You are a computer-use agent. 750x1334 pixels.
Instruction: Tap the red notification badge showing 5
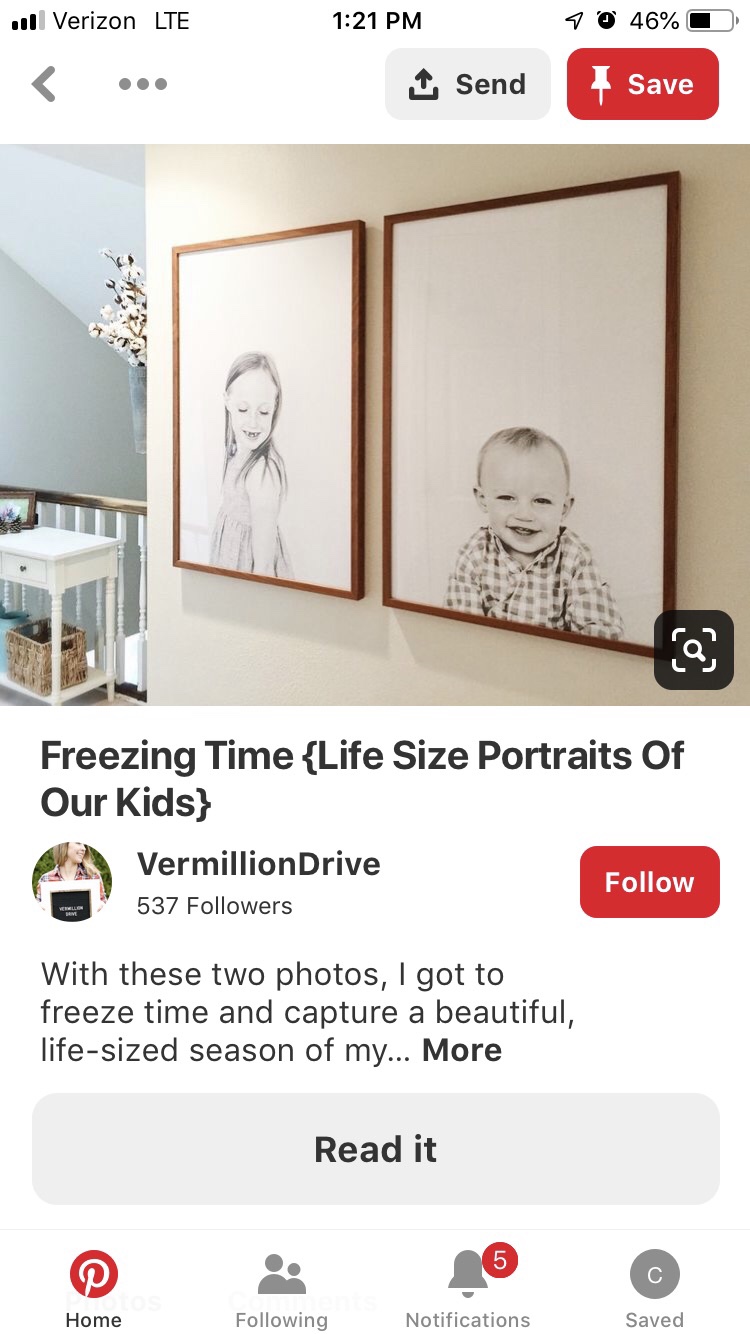(500, 1261)
